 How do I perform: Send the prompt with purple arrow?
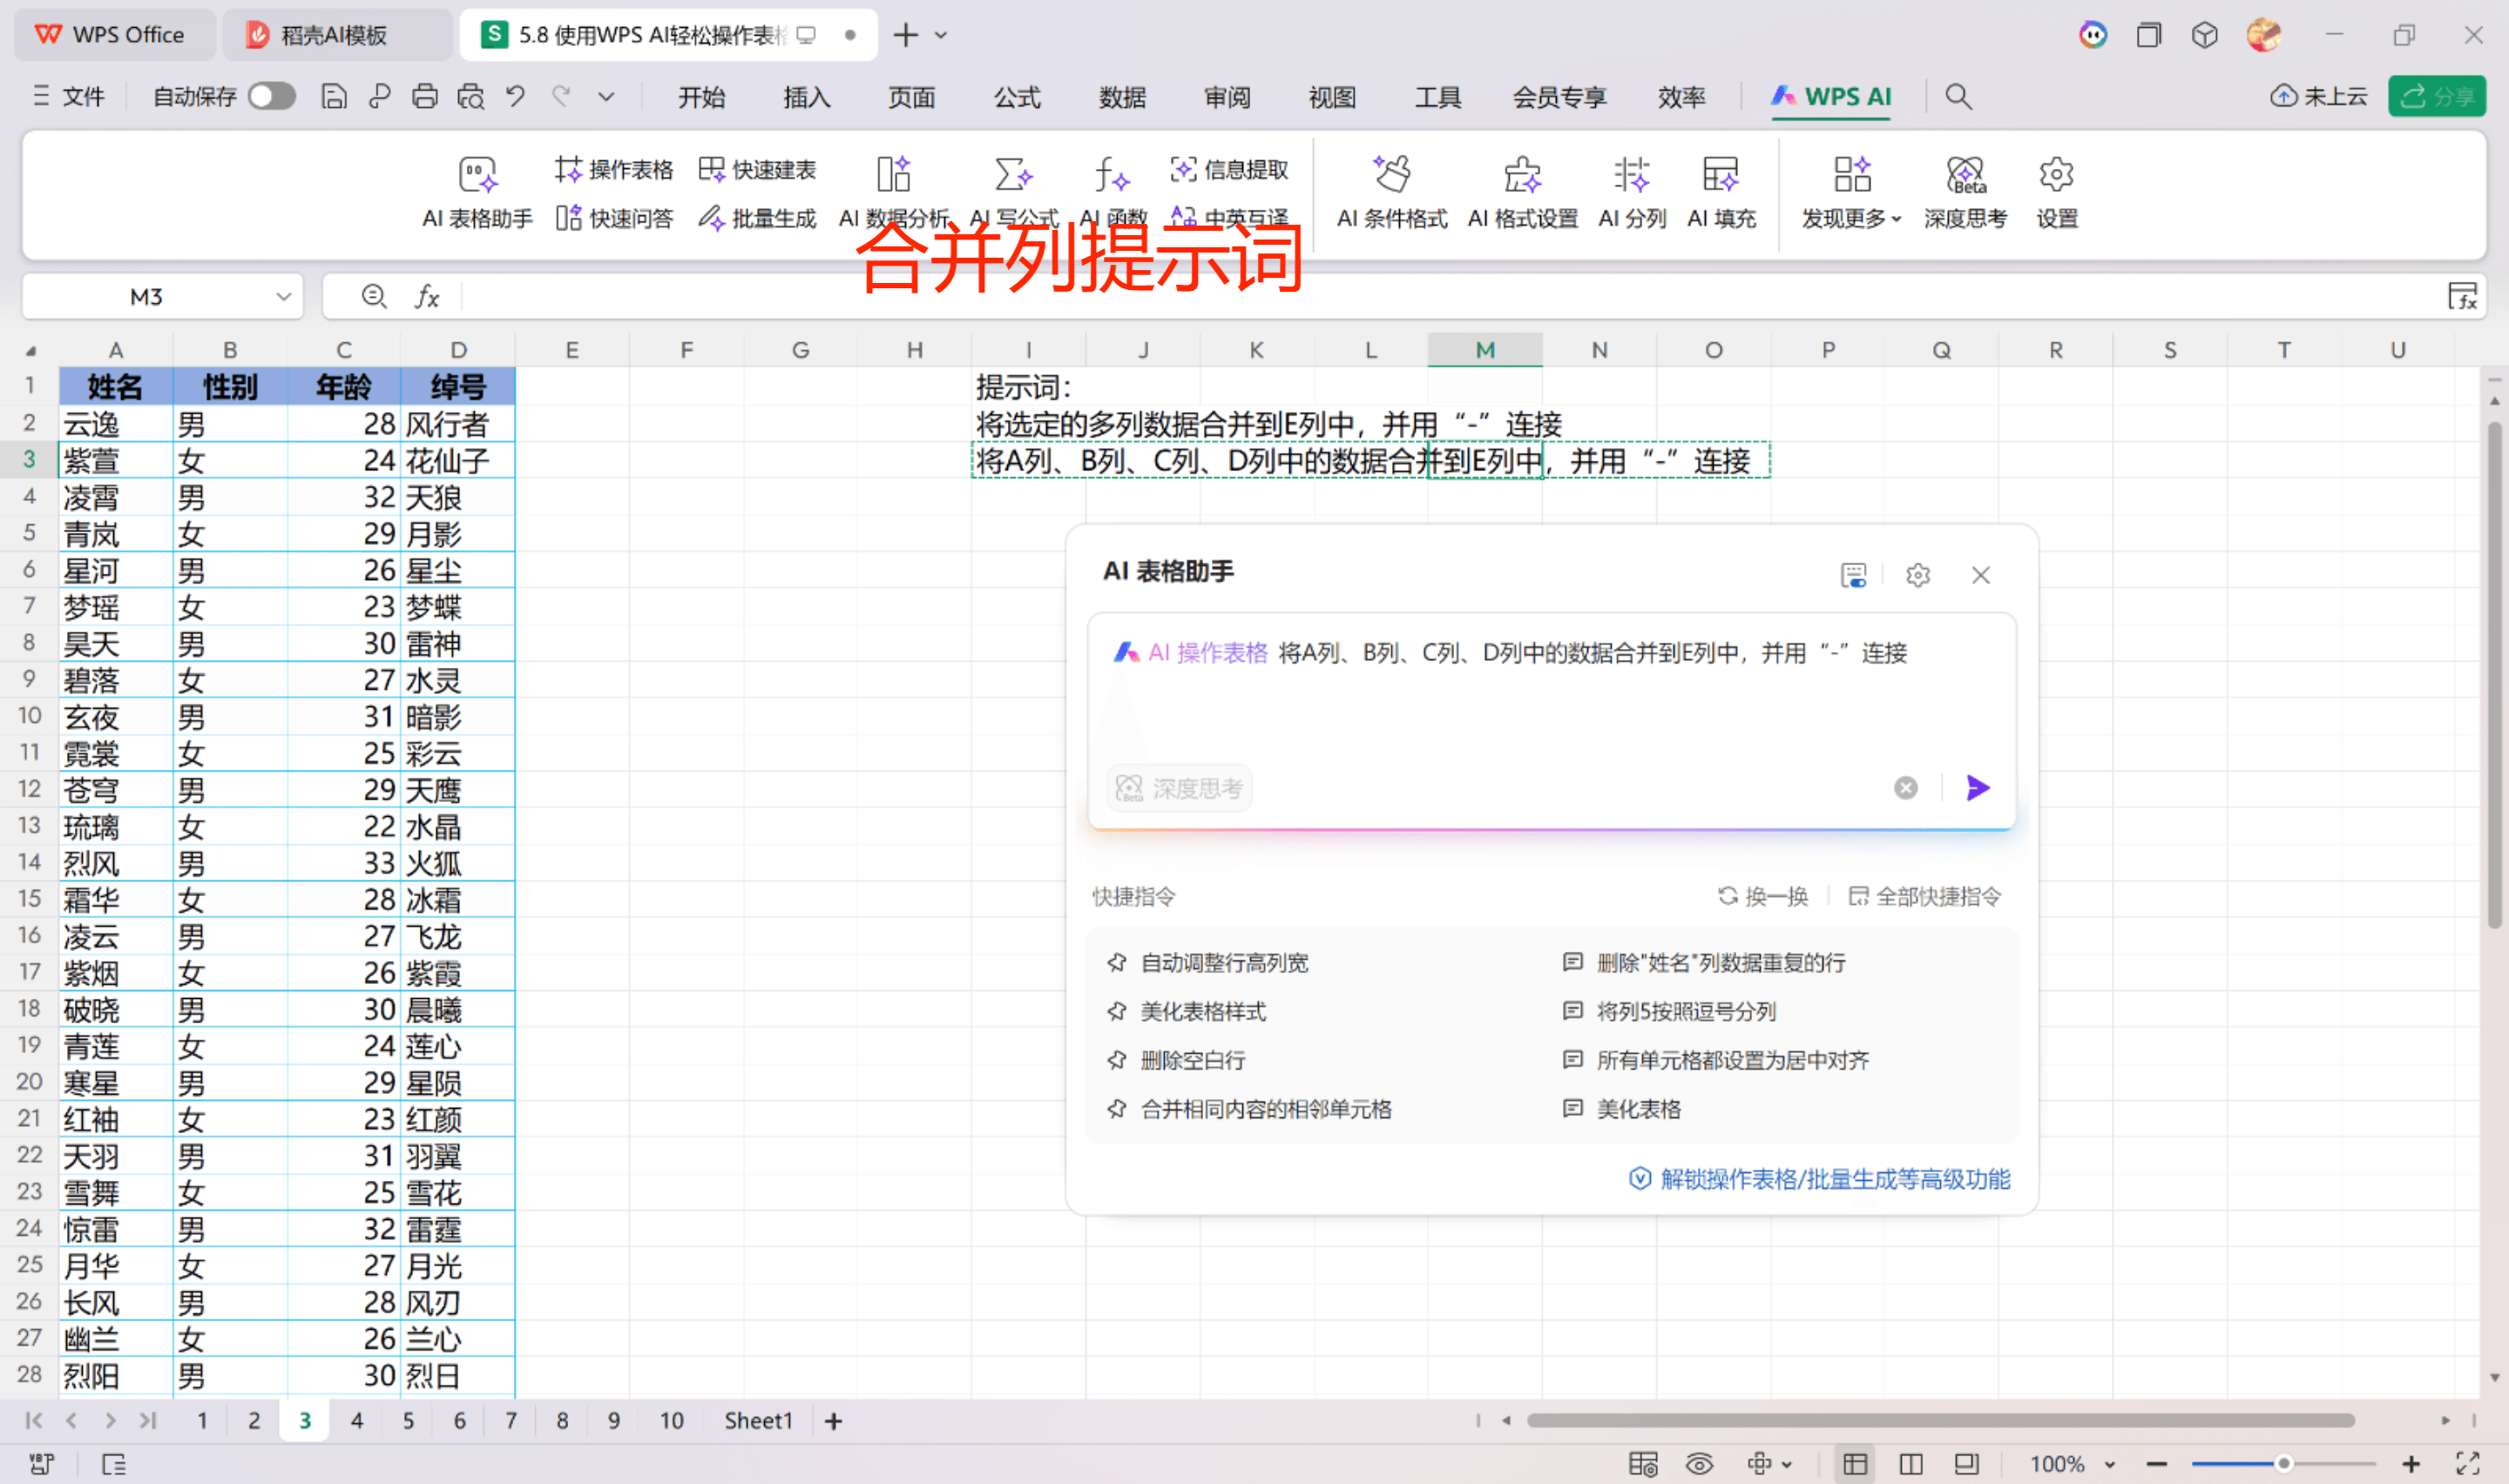1977,788
